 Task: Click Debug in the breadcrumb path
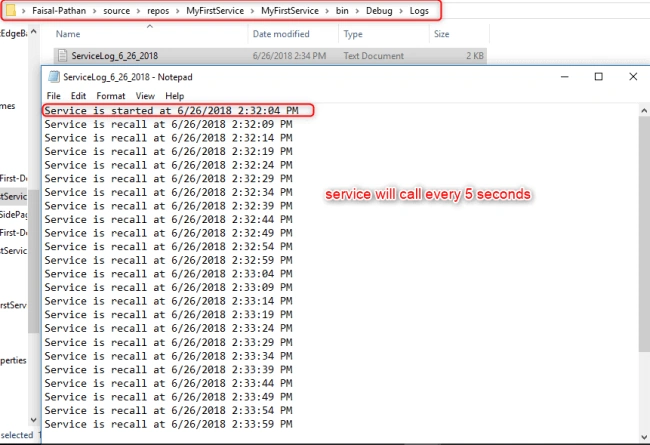pyautogui.click(x=379, y=11)
